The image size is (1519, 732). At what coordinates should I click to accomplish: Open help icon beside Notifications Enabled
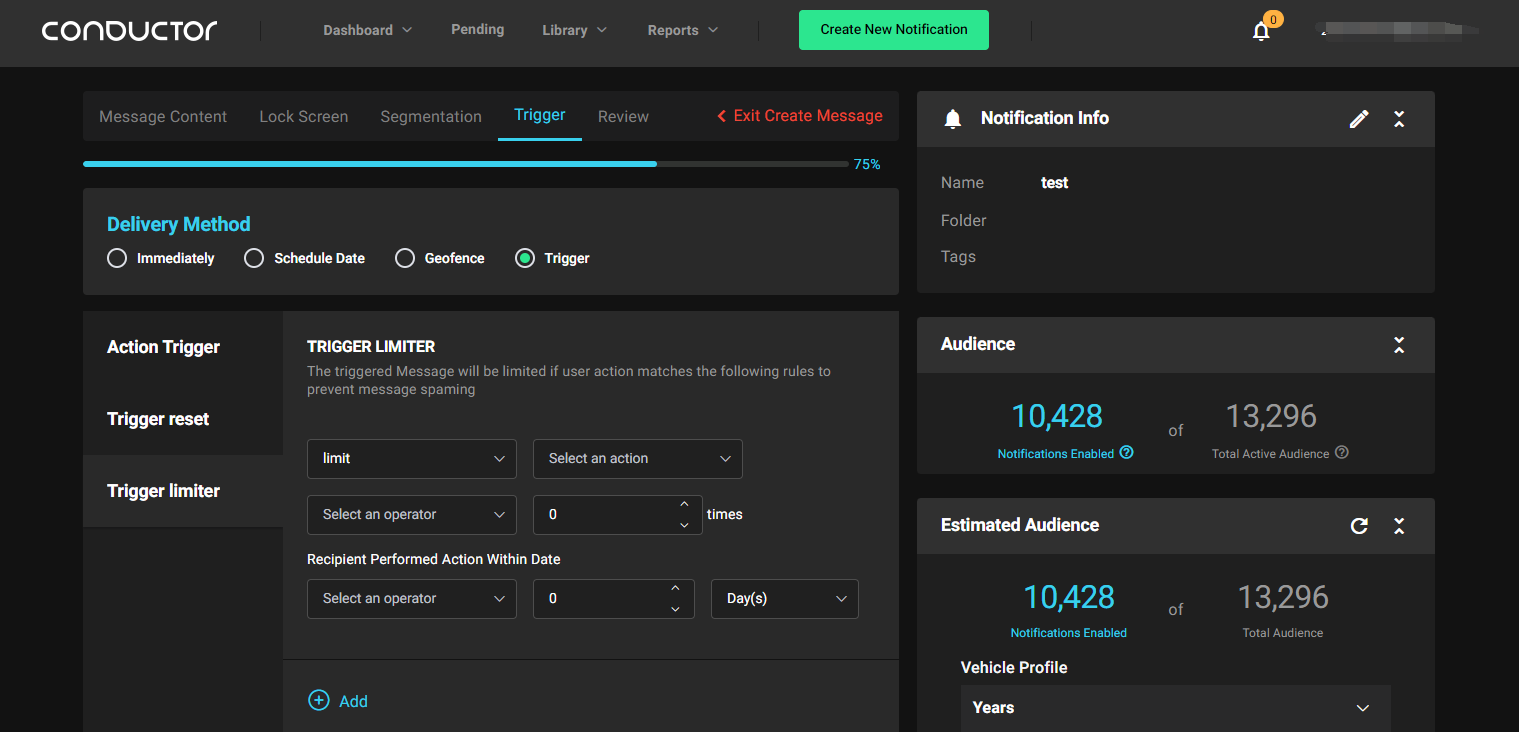pyautogui.click(x=1127, y=452)
